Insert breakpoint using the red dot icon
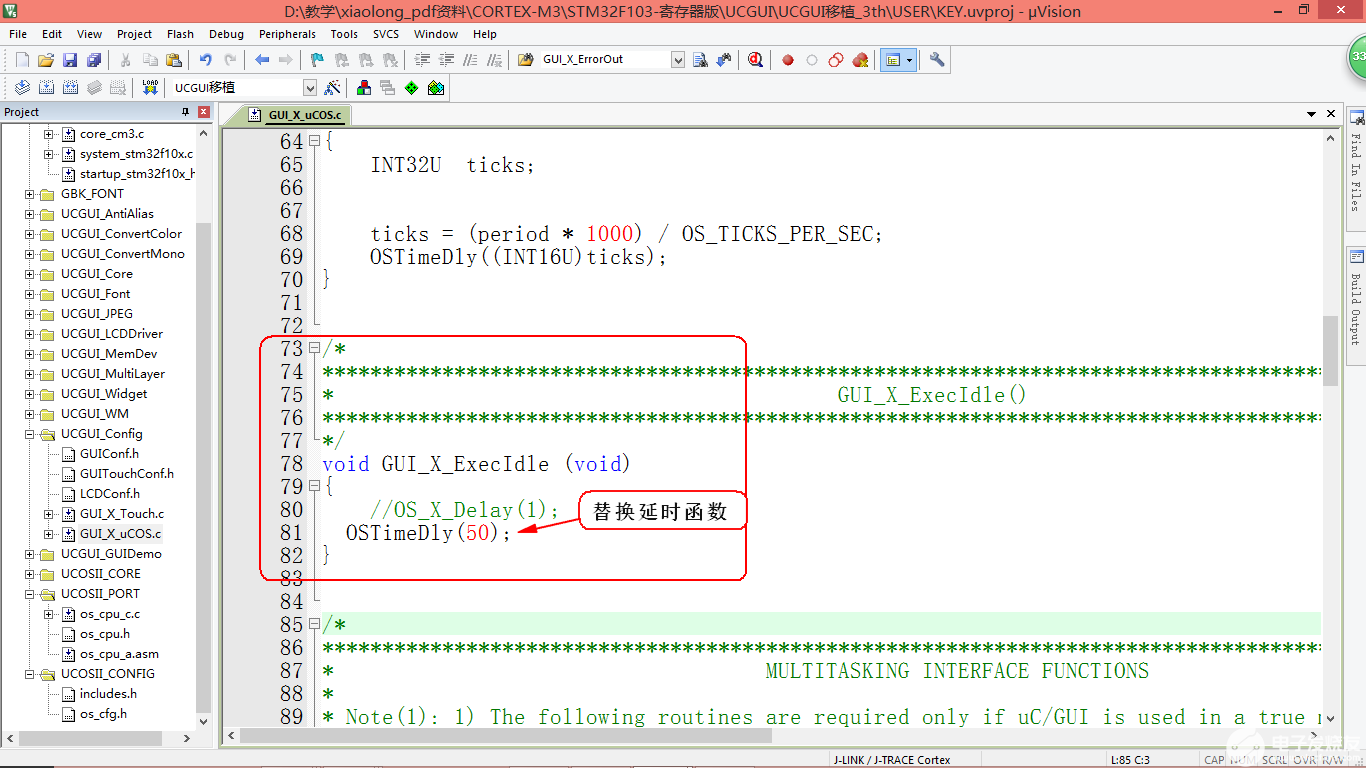The image size is (1366, 768). pos(788,60)
